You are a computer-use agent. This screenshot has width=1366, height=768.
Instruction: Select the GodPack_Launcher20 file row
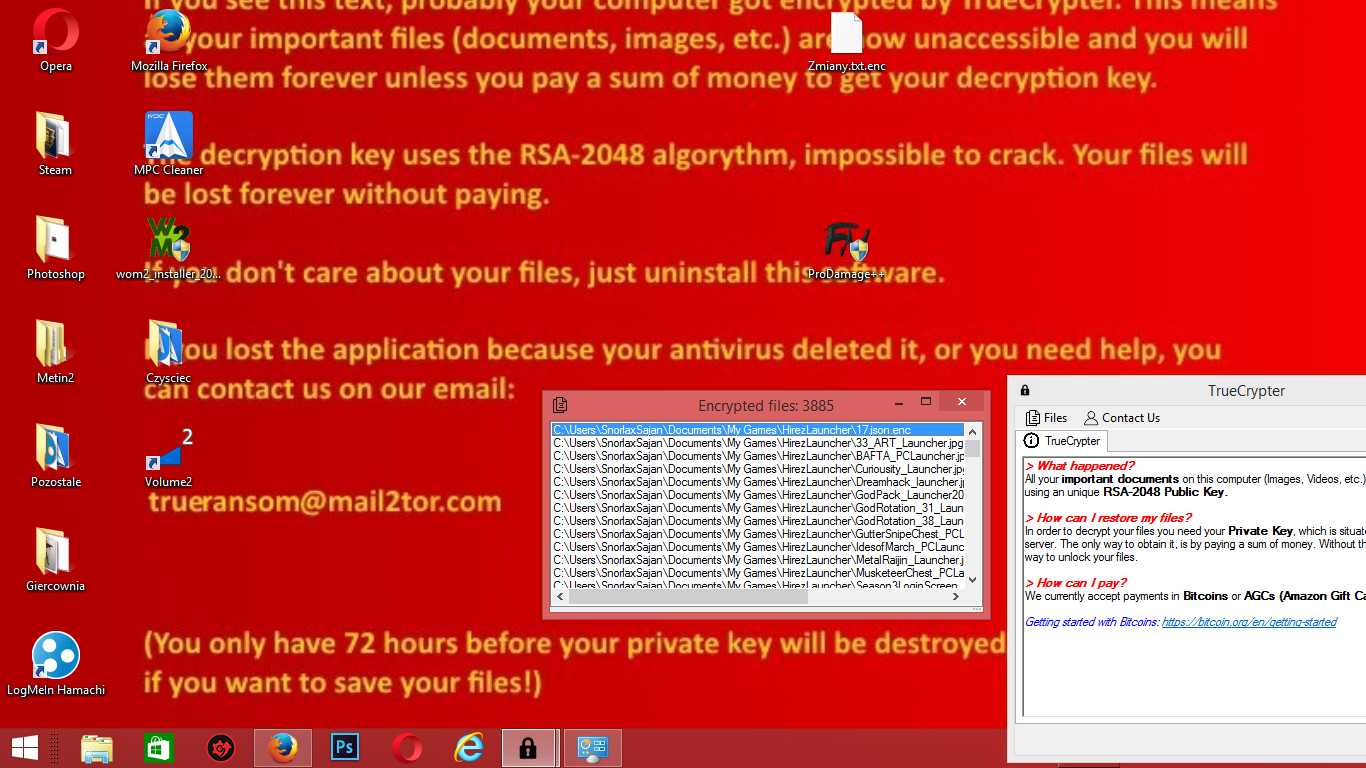click(758, 495)
